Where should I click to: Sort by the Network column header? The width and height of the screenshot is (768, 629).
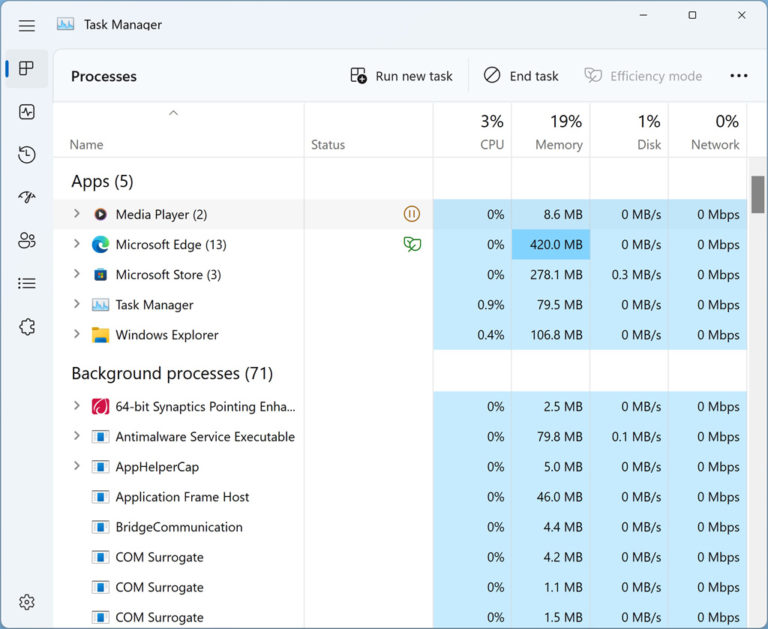(x=715, y=145)
